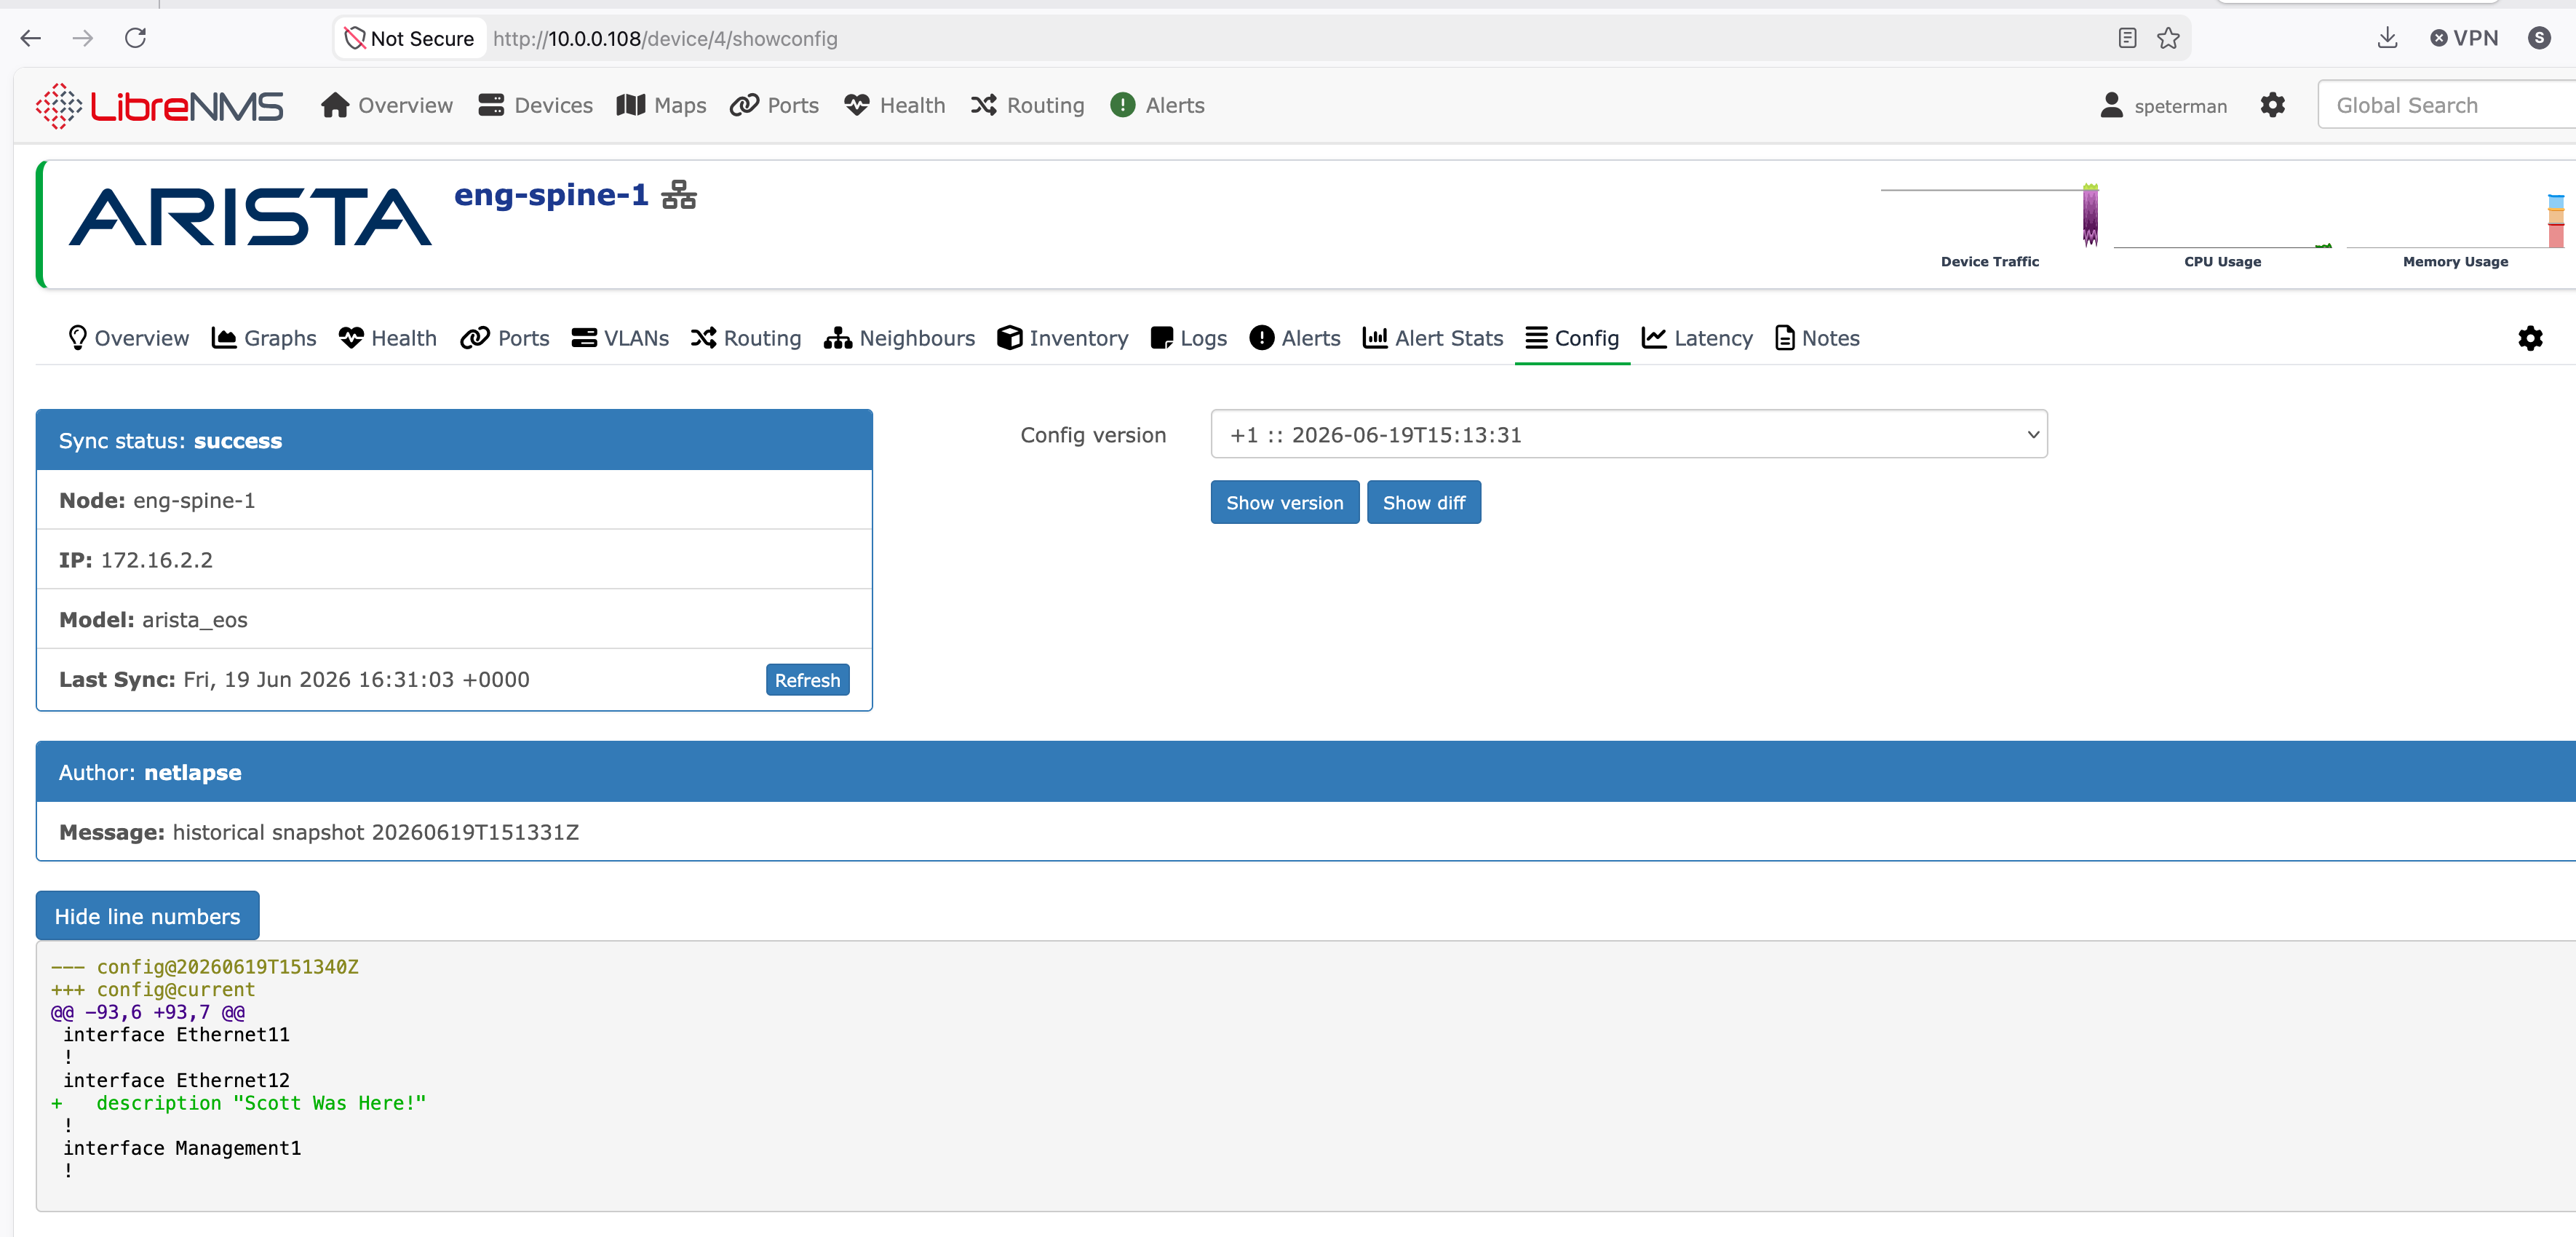Select the '@@ -93,6 +93,7 @@' hunk header
2576x1237 pixels.
pos(148,1012)
